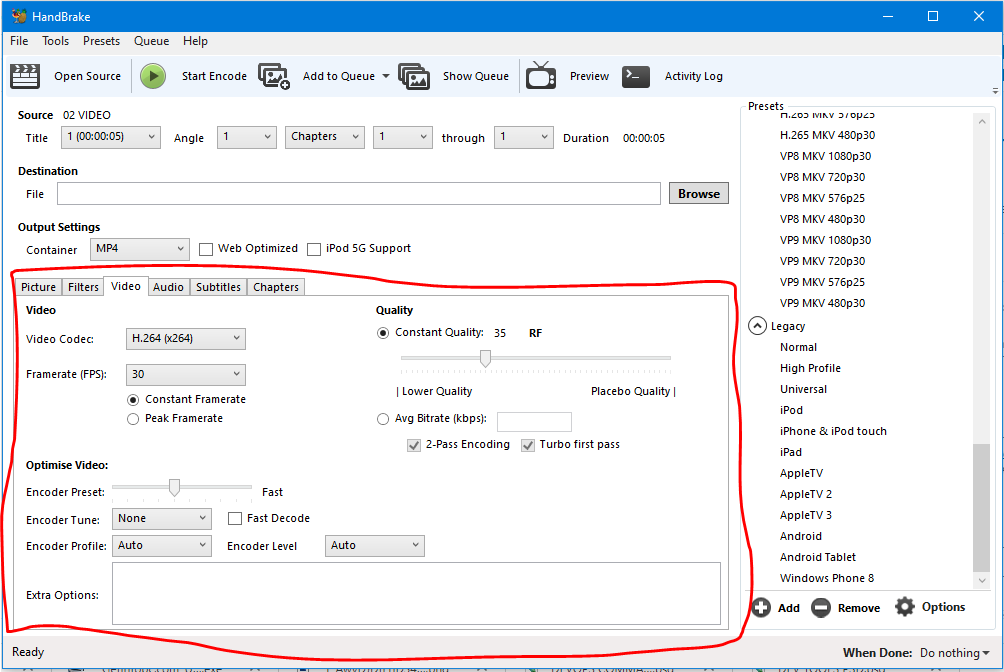
Task: Open the Chapters range type dropdown
Action: click(x=325, y=136)
